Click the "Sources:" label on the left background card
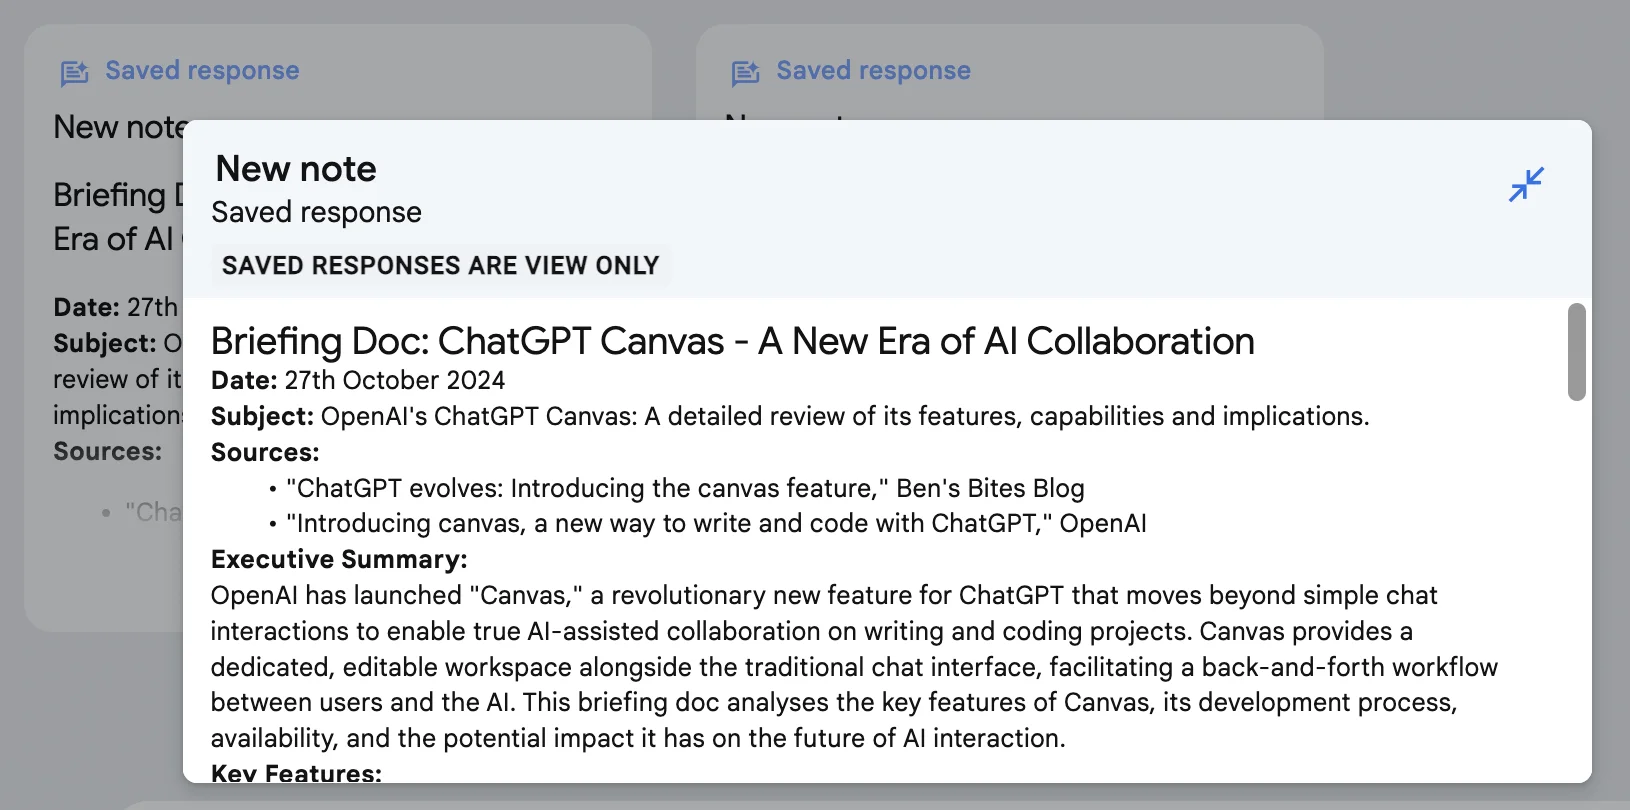1630x810 pixels. click(108, 452)
